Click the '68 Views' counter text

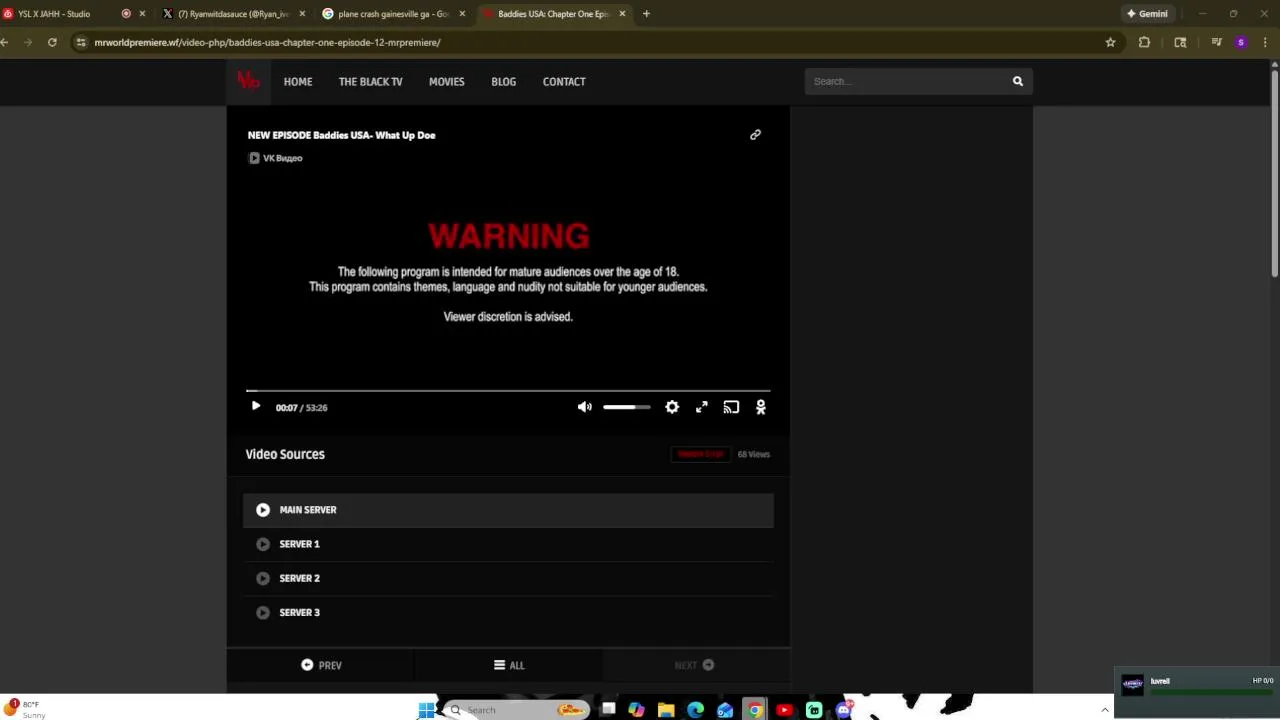753,454
